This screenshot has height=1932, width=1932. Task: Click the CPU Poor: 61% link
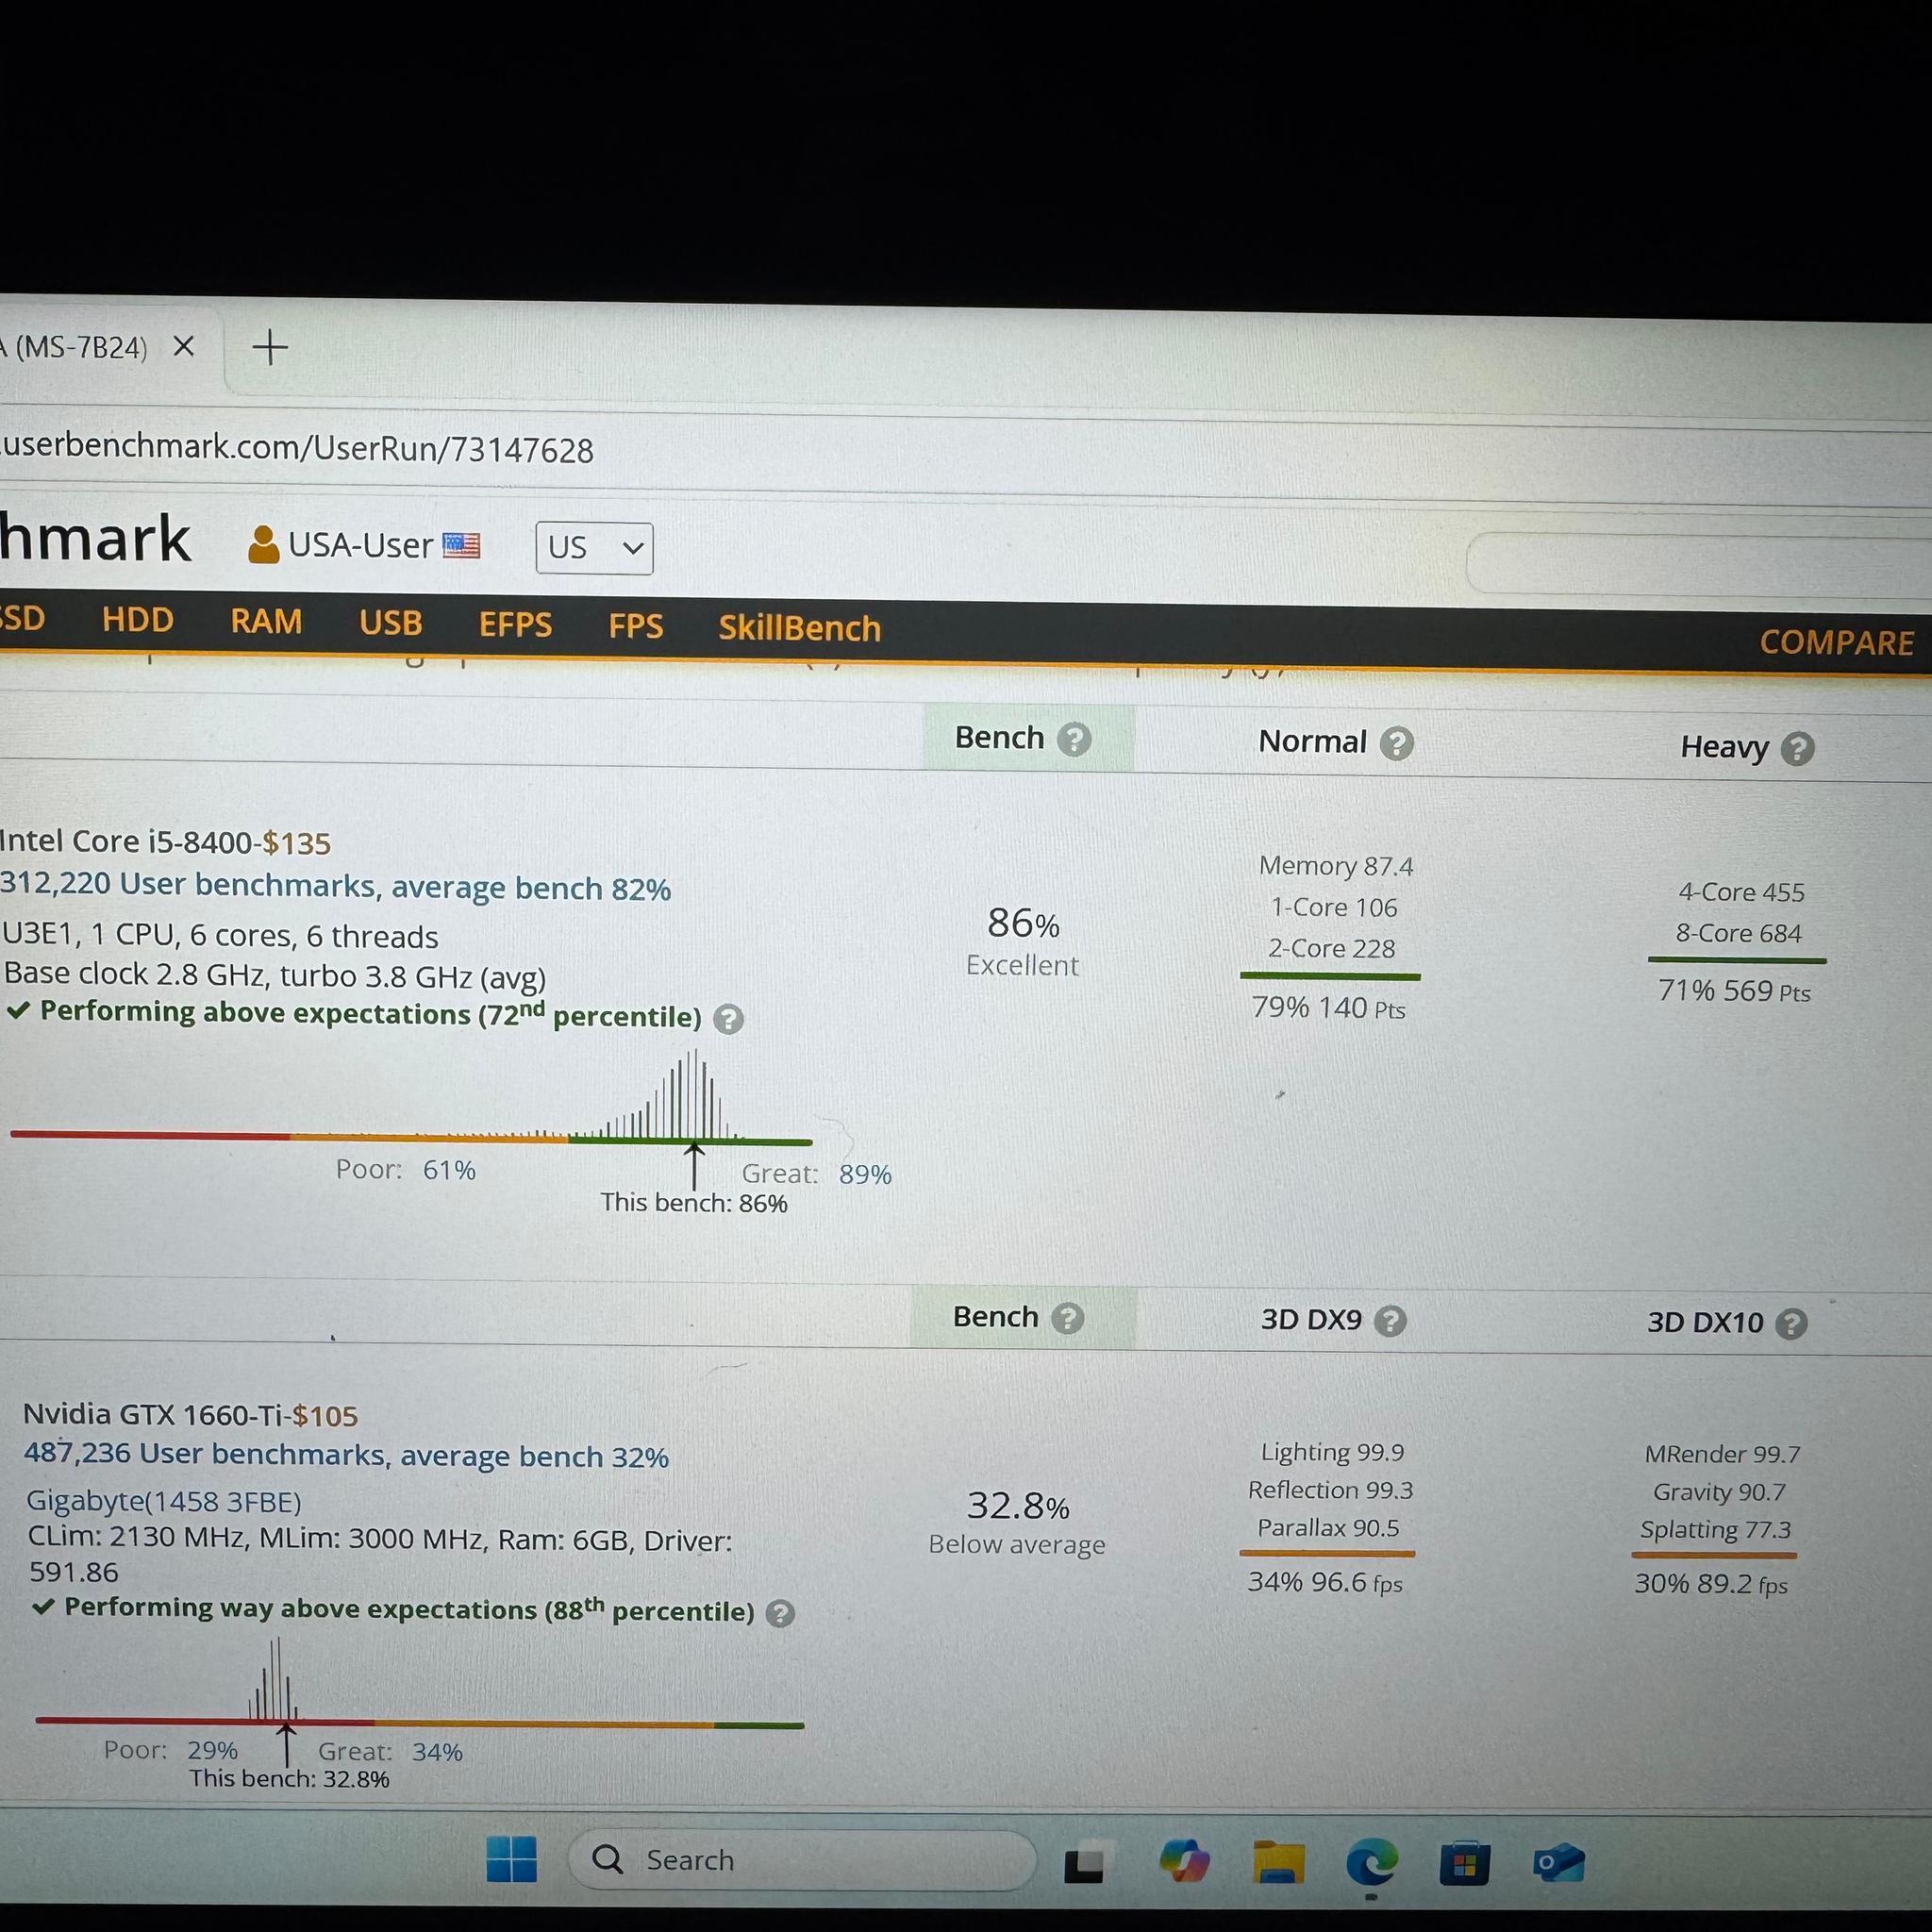tap(406, 1170)
